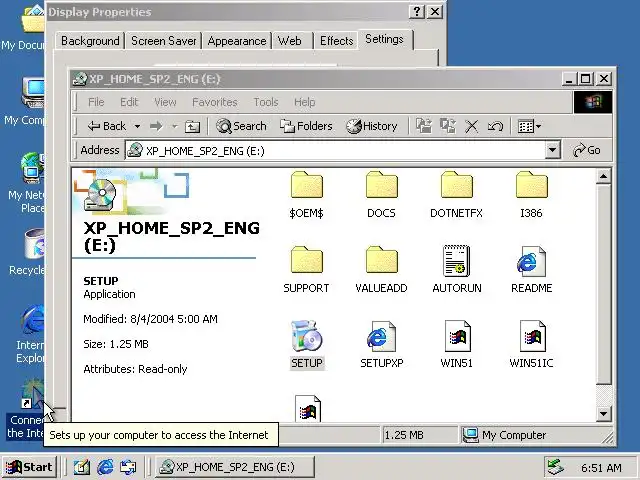This screenshot has width=640, height=480.
Task: Select the DOCS folder
Action: click(381, 185)
